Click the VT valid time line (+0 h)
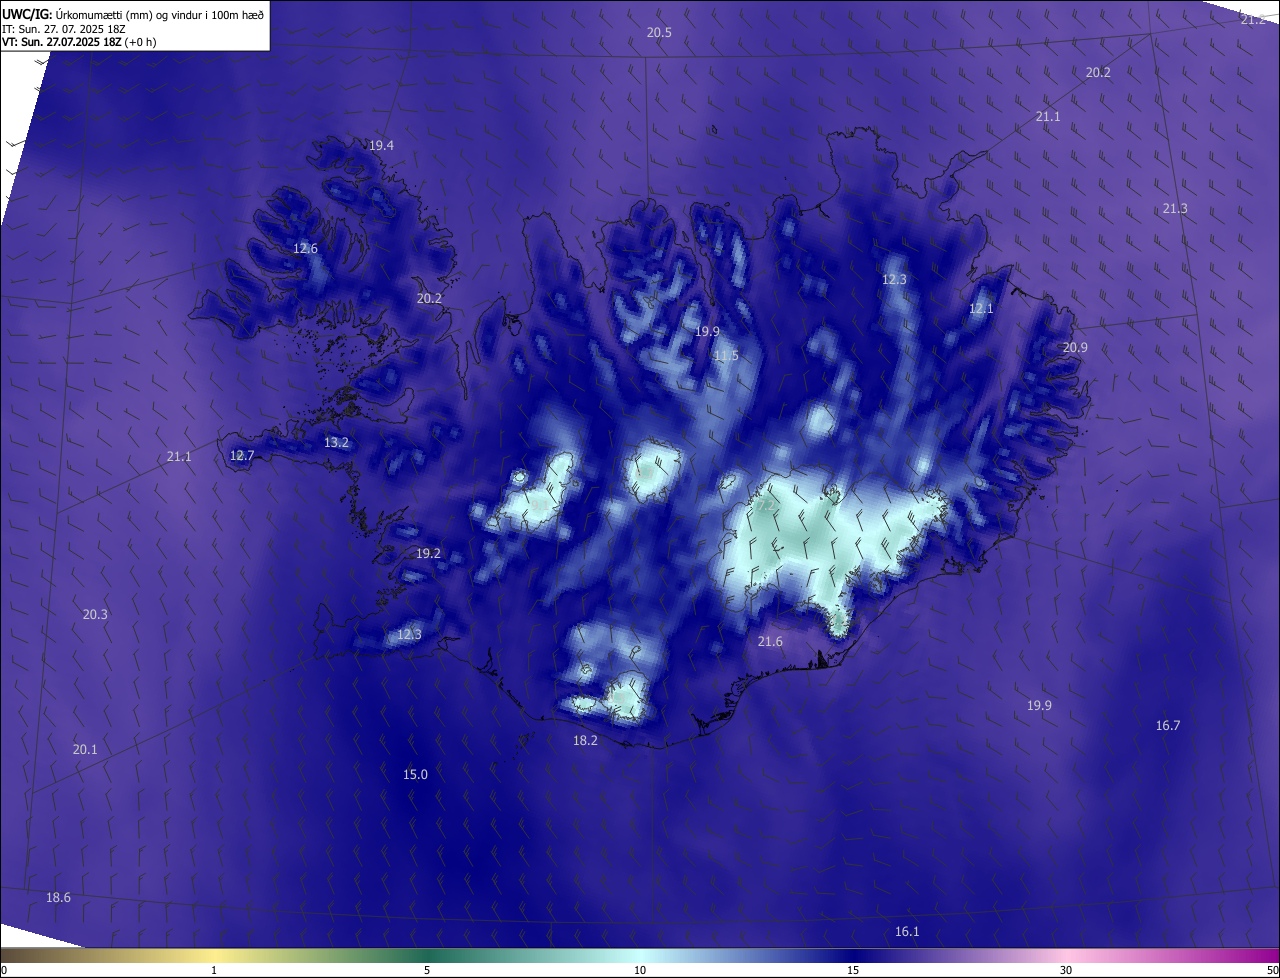Screen dimensions: 1280x978 (x=79, y=42)
